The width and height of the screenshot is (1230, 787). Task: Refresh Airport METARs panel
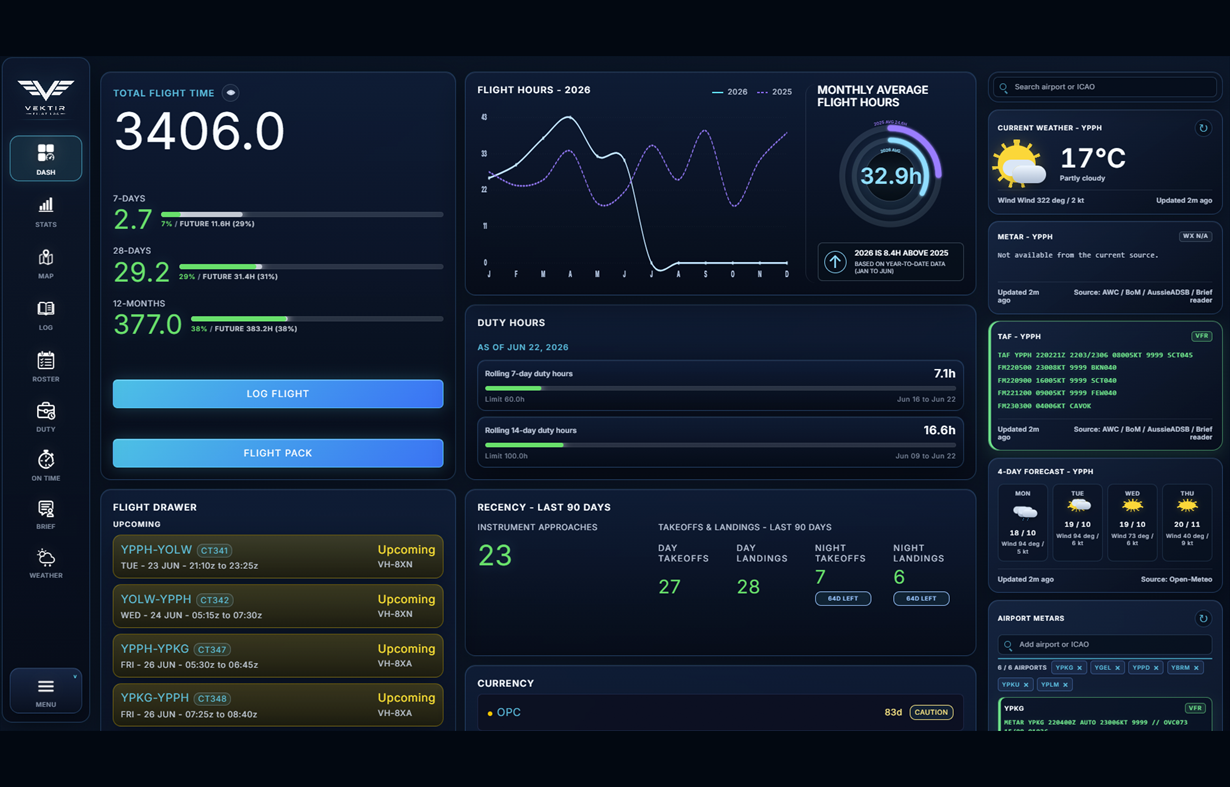tap(1203, 618)
